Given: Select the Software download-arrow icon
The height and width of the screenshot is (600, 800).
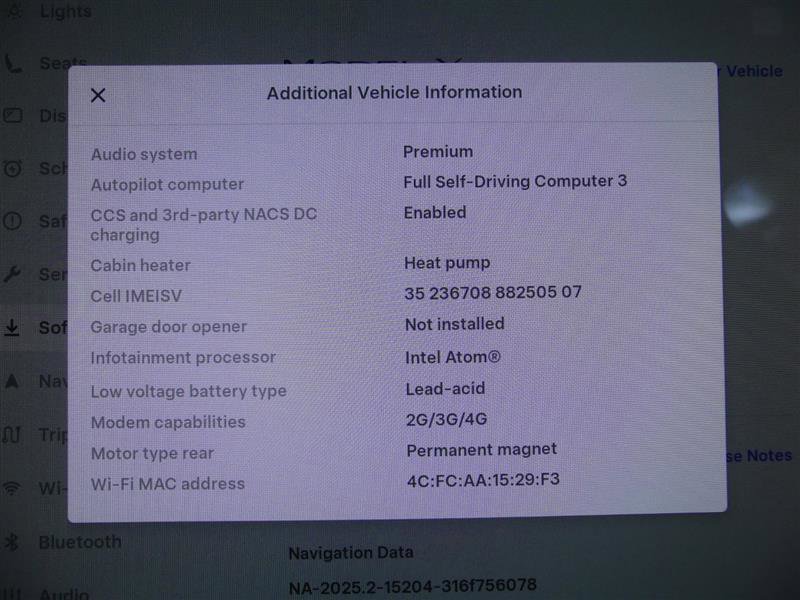Looking at the screenshot, I should click(12, 327).
